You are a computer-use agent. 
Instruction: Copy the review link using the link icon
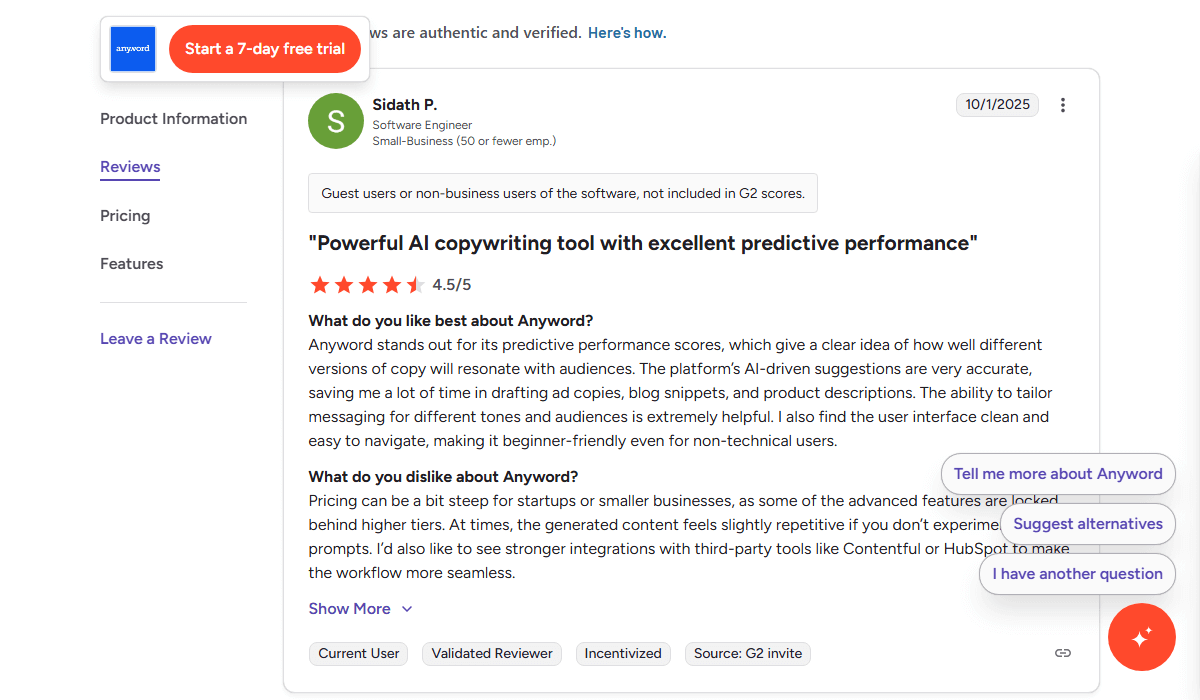(x=1062, y=653)
